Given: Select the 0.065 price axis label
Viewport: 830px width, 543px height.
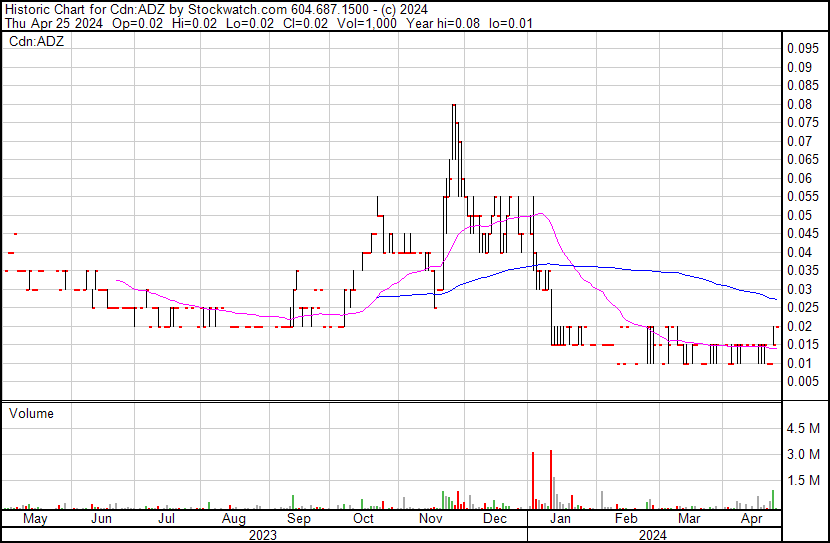Looking at the screenshot, I should coord(803,159).
